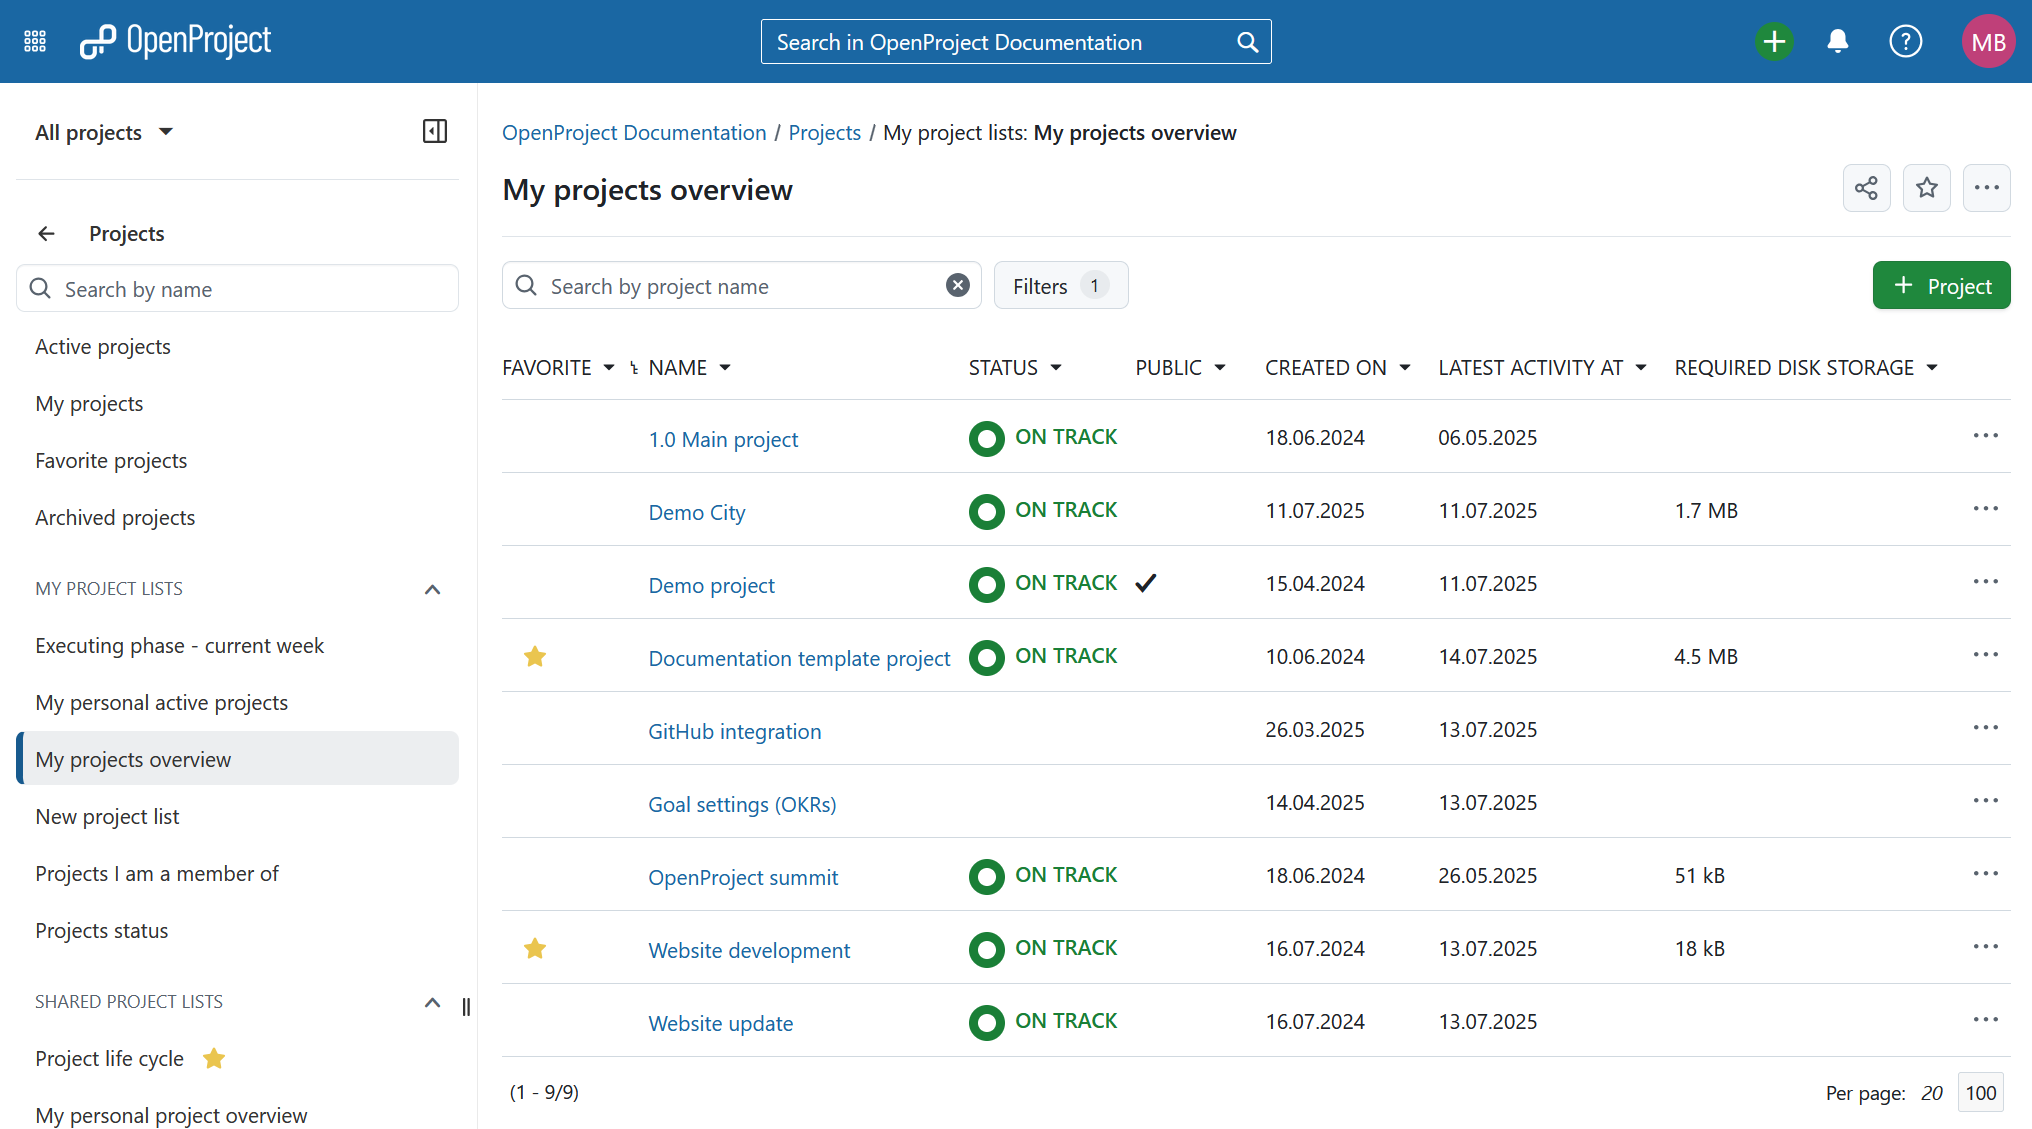The height and width of the screenshot is (1129, 2032).
Task: Set per page to 100
Action: tap(1980, 1093)
